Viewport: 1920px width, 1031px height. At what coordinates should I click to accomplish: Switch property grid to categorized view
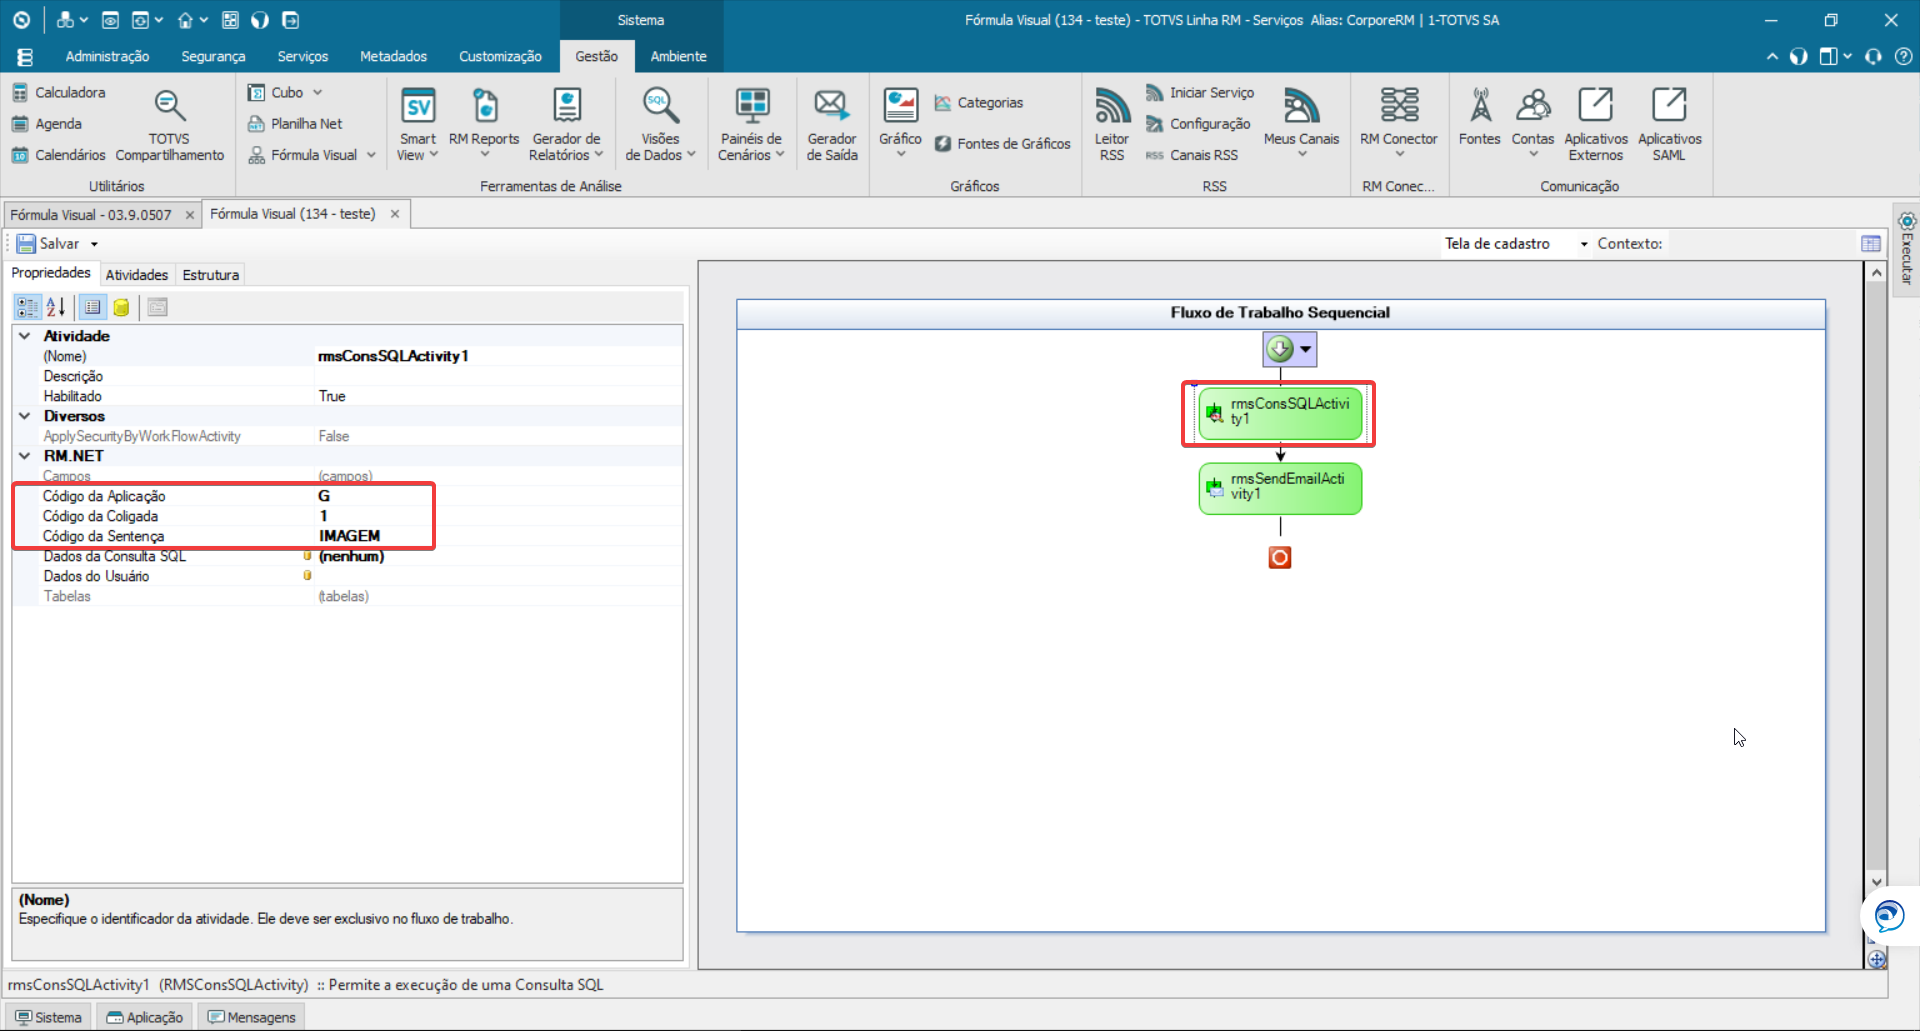(27, 307)
